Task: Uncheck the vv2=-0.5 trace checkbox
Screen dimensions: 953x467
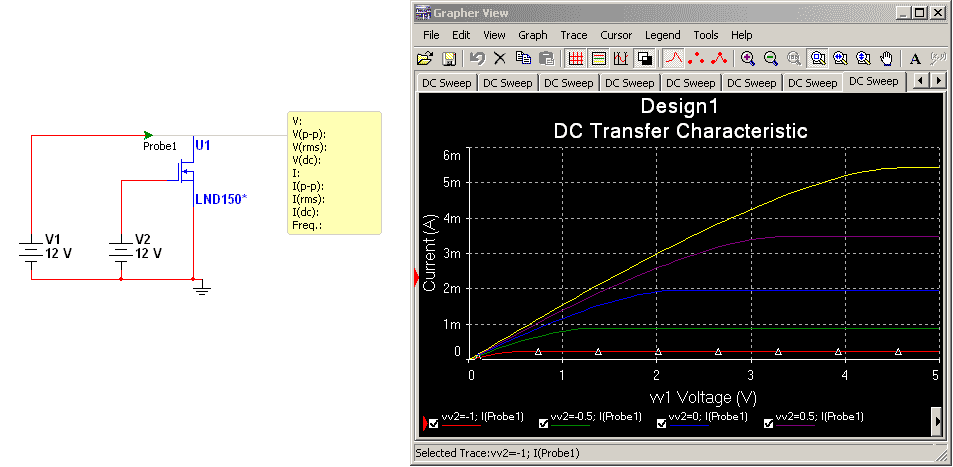Action: [543, 424]
